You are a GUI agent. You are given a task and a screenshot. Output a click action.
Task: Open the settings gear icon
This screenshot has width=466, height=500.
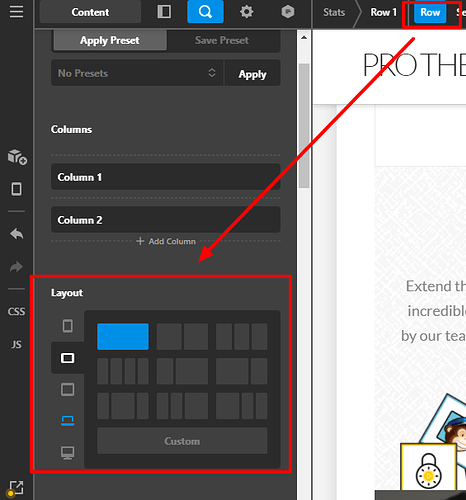pos(247,12)
